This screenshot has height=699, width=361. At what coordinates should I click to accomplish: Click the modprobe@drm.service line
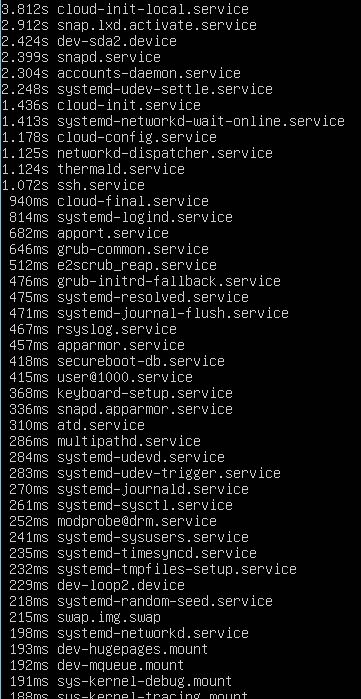[113, 522]
